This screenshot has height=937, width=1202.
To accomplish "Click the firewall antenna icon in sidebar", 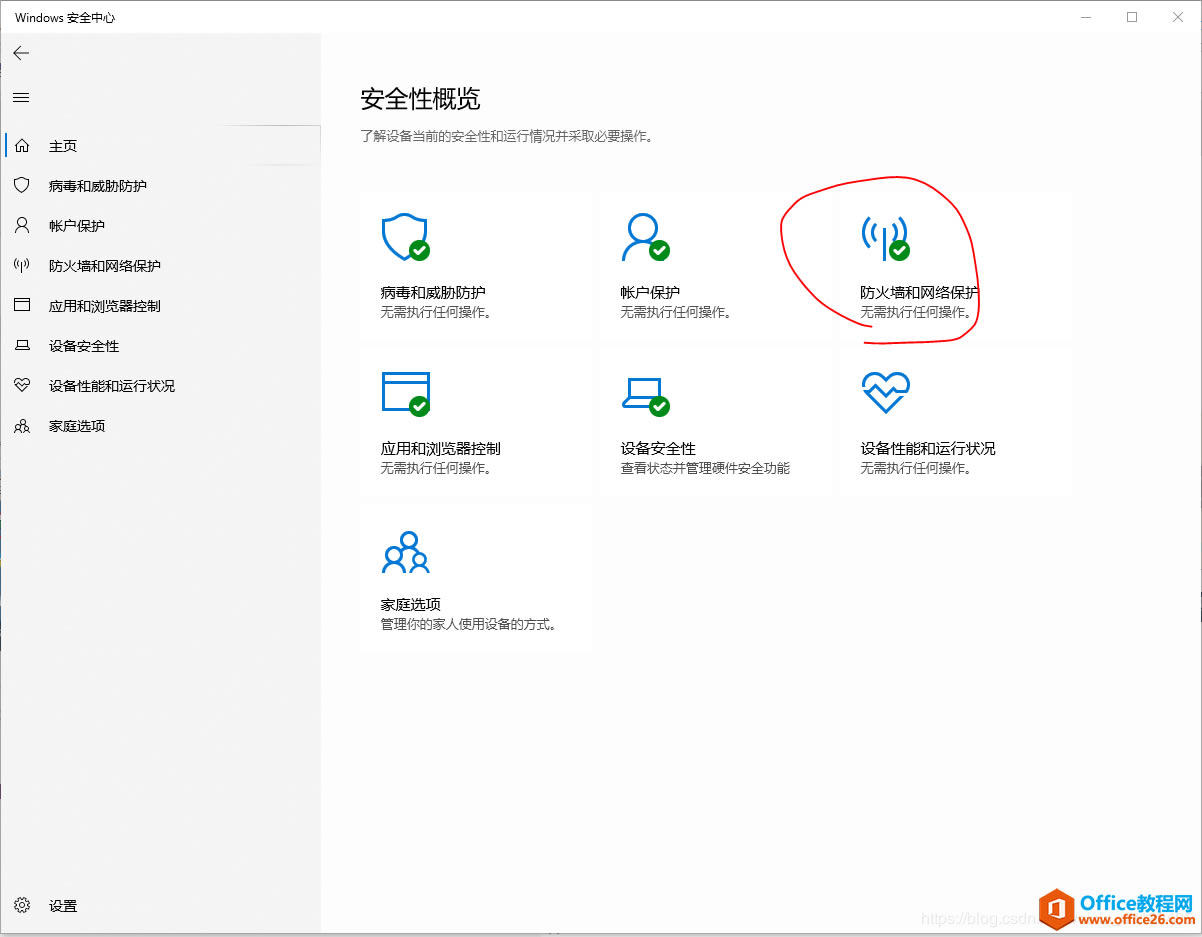I will point(22,266).
